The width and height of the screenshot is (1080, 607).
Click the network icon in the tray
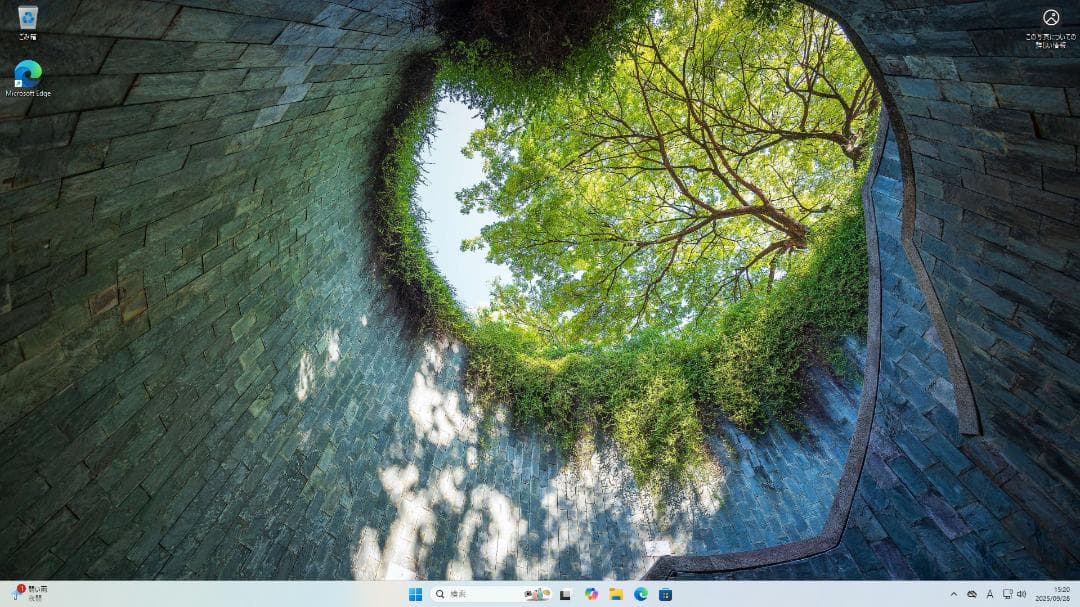click(x=1007, y=593)
